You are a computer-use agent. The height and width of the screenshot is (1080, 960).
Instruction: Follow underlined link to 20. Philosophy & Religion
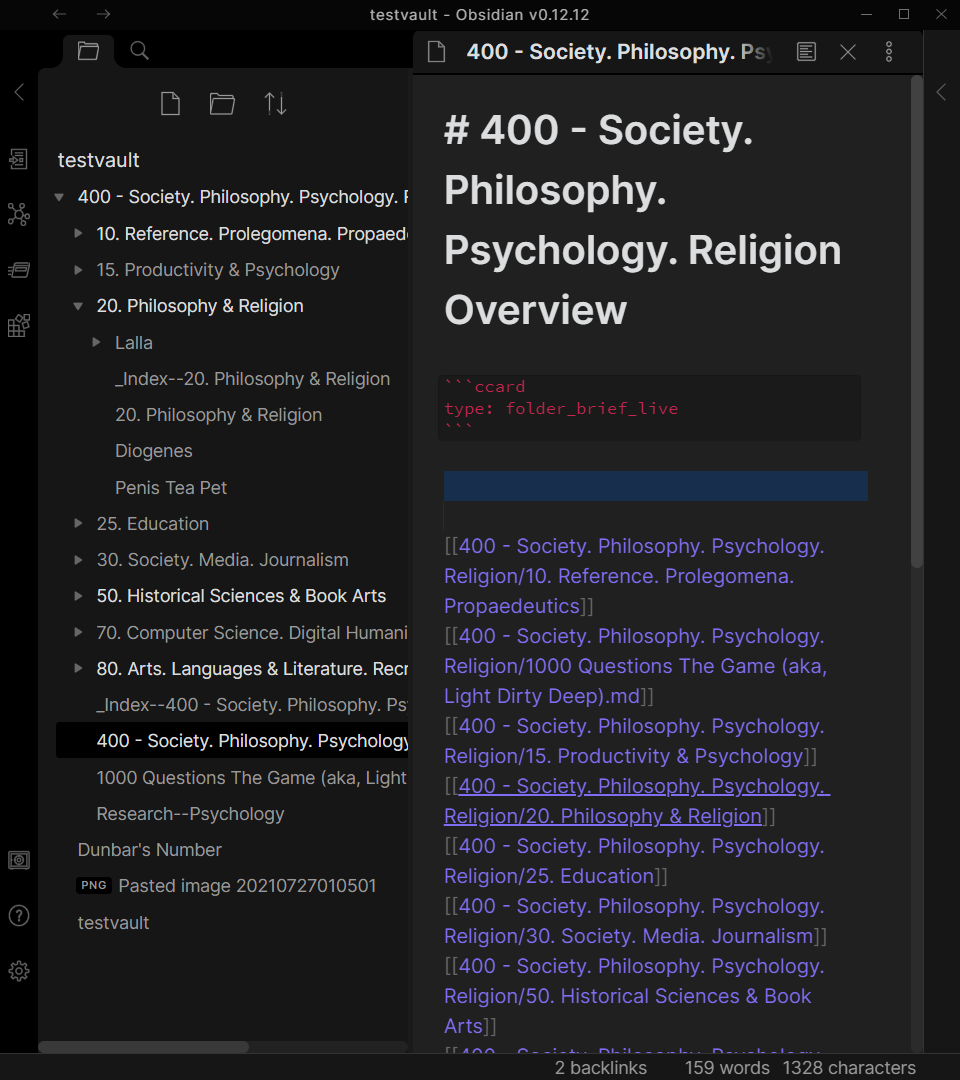[637, 801]
